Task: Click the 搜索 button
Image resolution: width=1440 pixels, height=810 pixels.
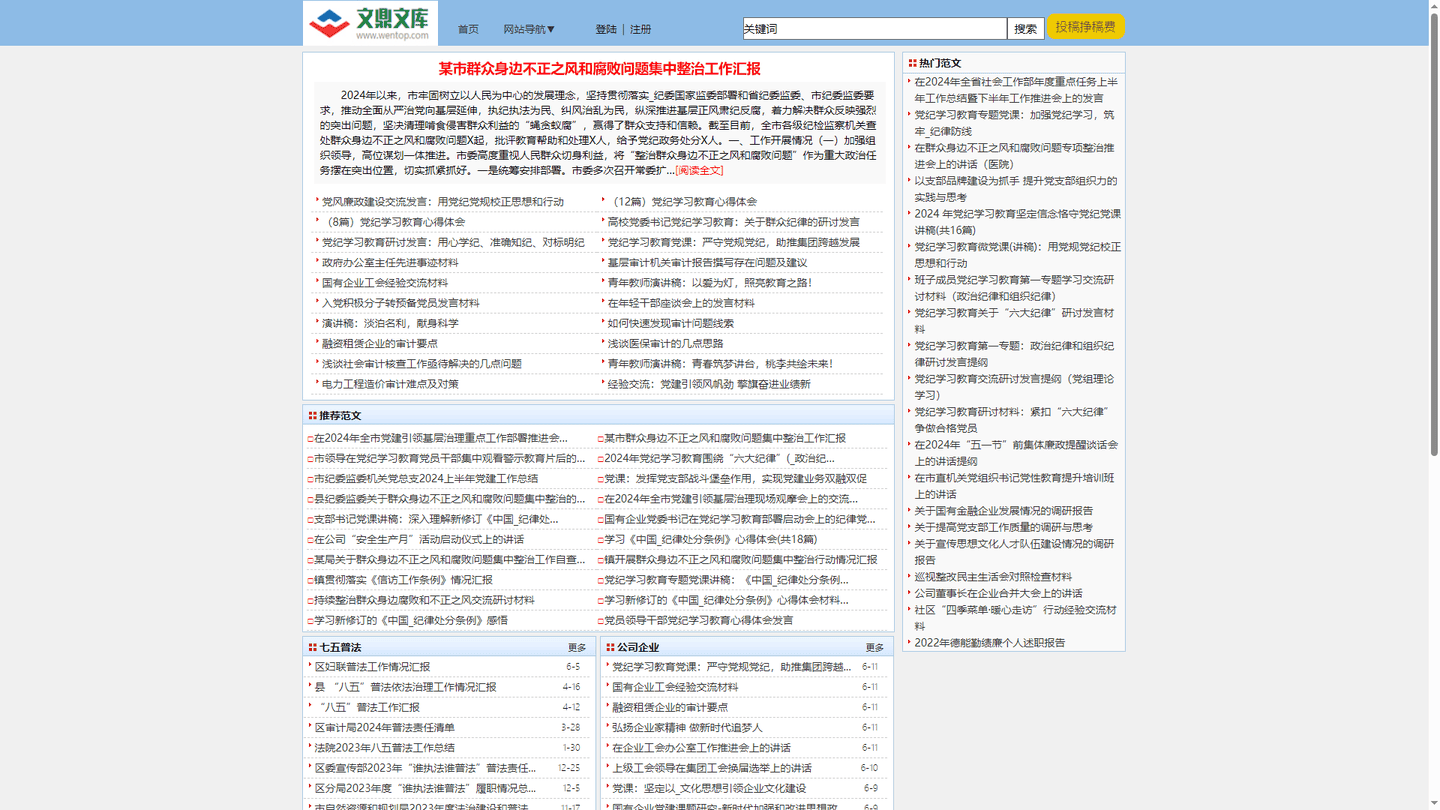Action: click(1026, 29)
